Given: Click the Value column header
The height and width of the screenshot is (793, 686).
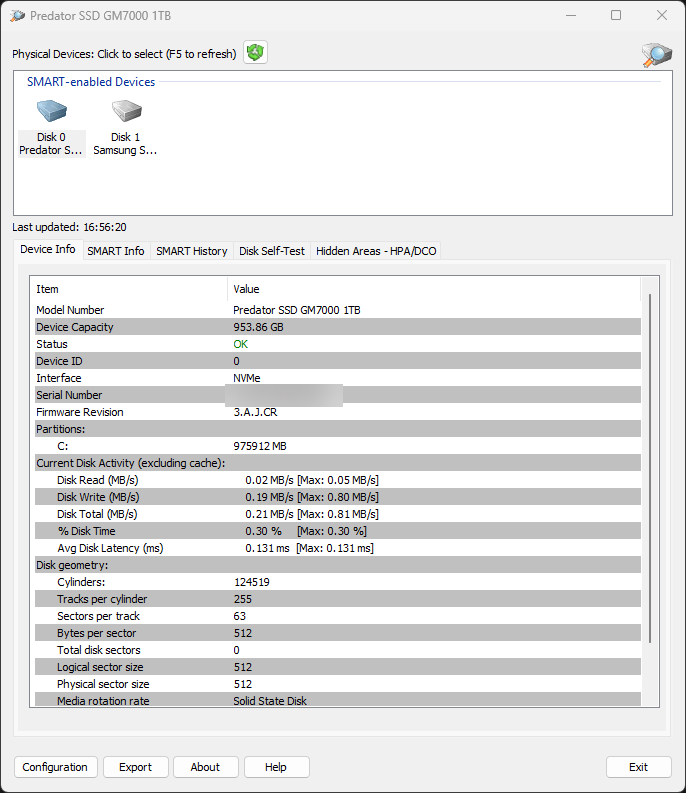Looking at the screenshot, I should [434, 289].
